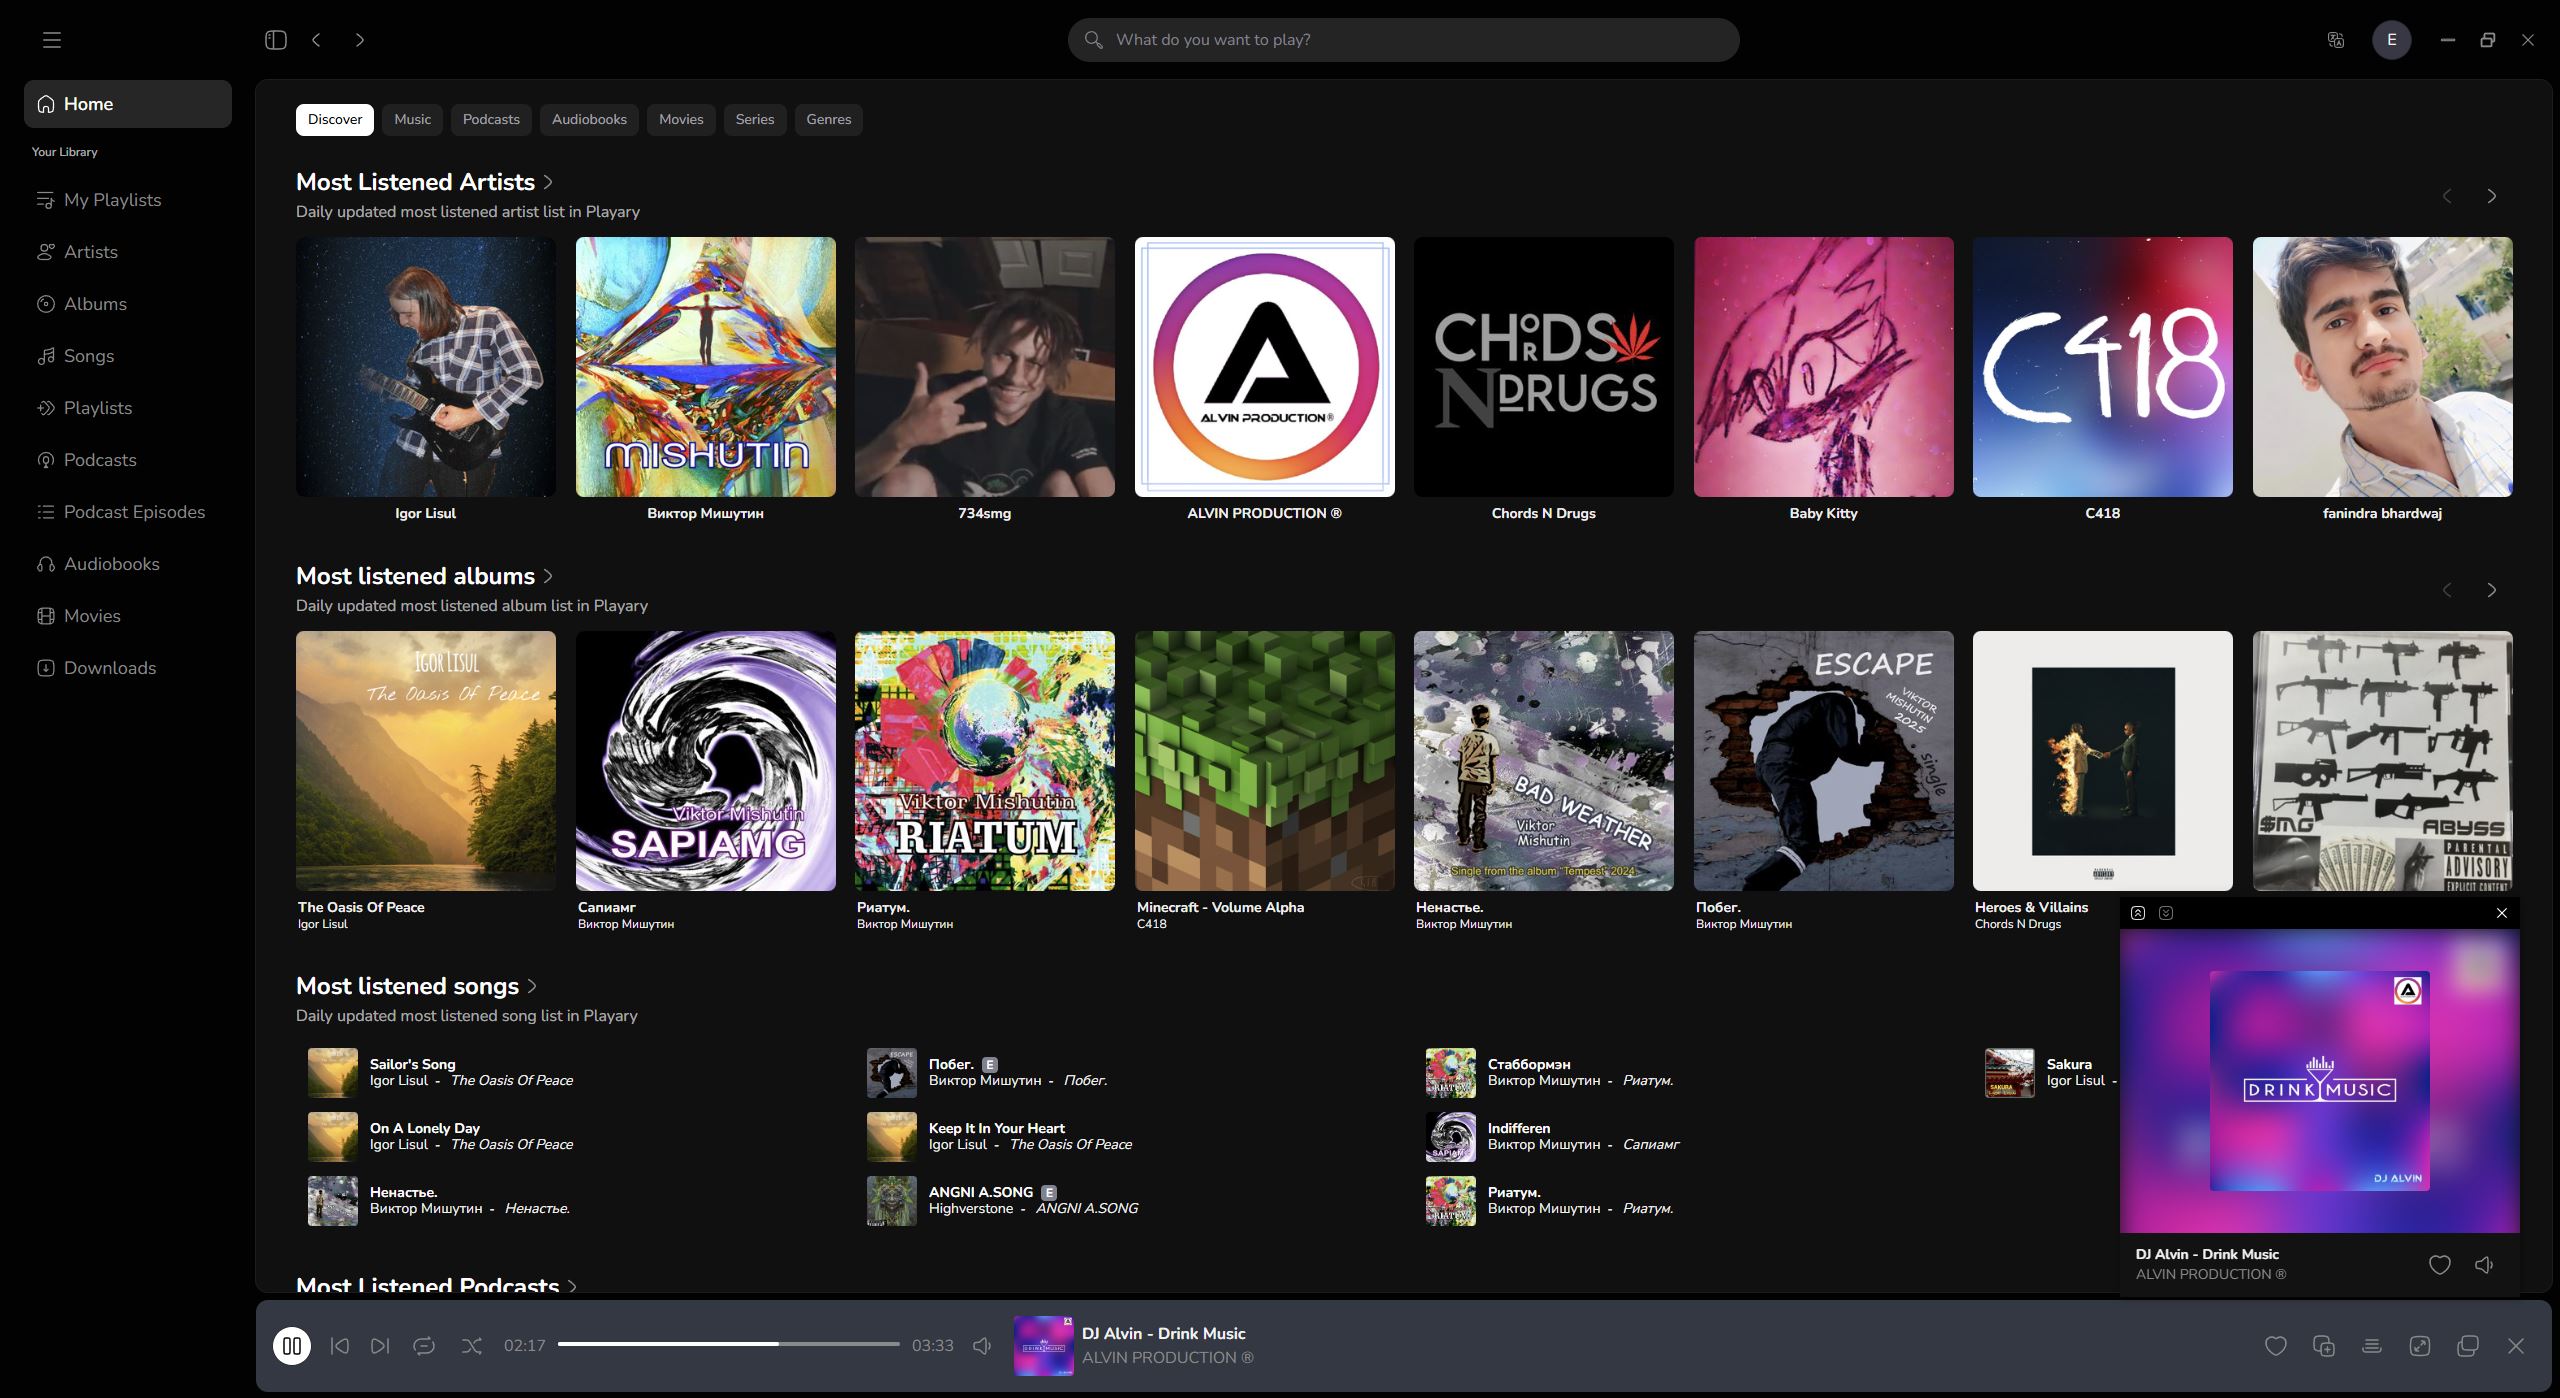Viewport: 2560px width, 1398px height.
Task: Open Podcasts in the sidebar
Action: (x=128, y=460)
